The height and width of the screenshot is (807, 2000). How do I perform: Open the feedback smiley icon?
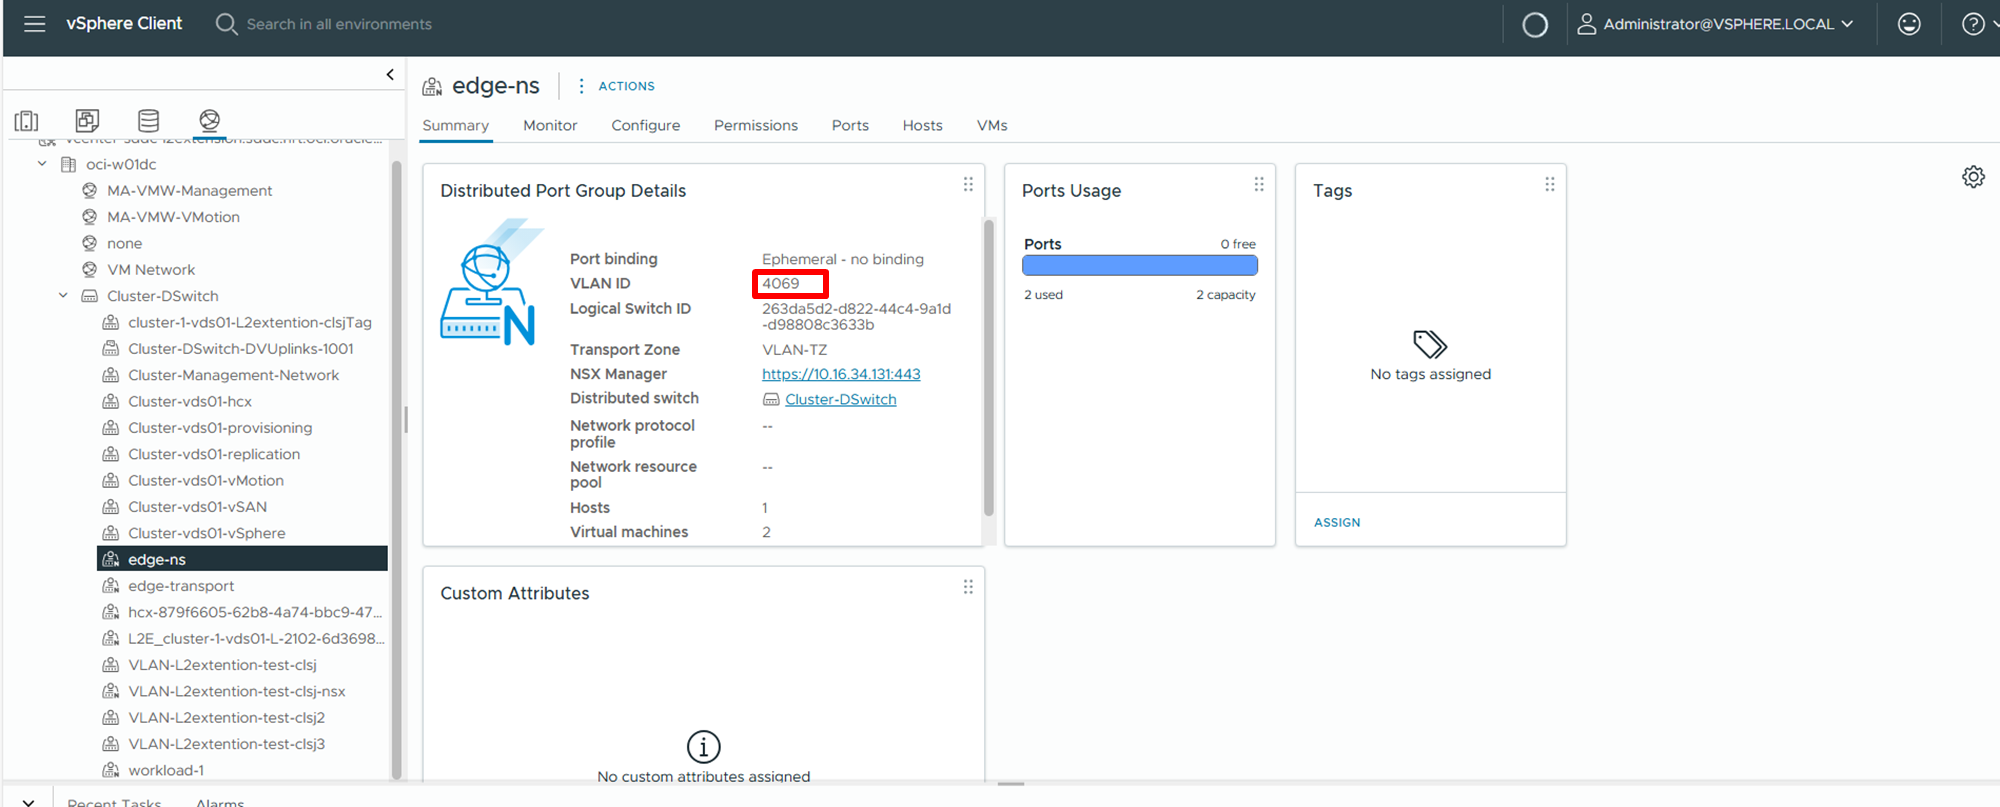(1909, 24)
